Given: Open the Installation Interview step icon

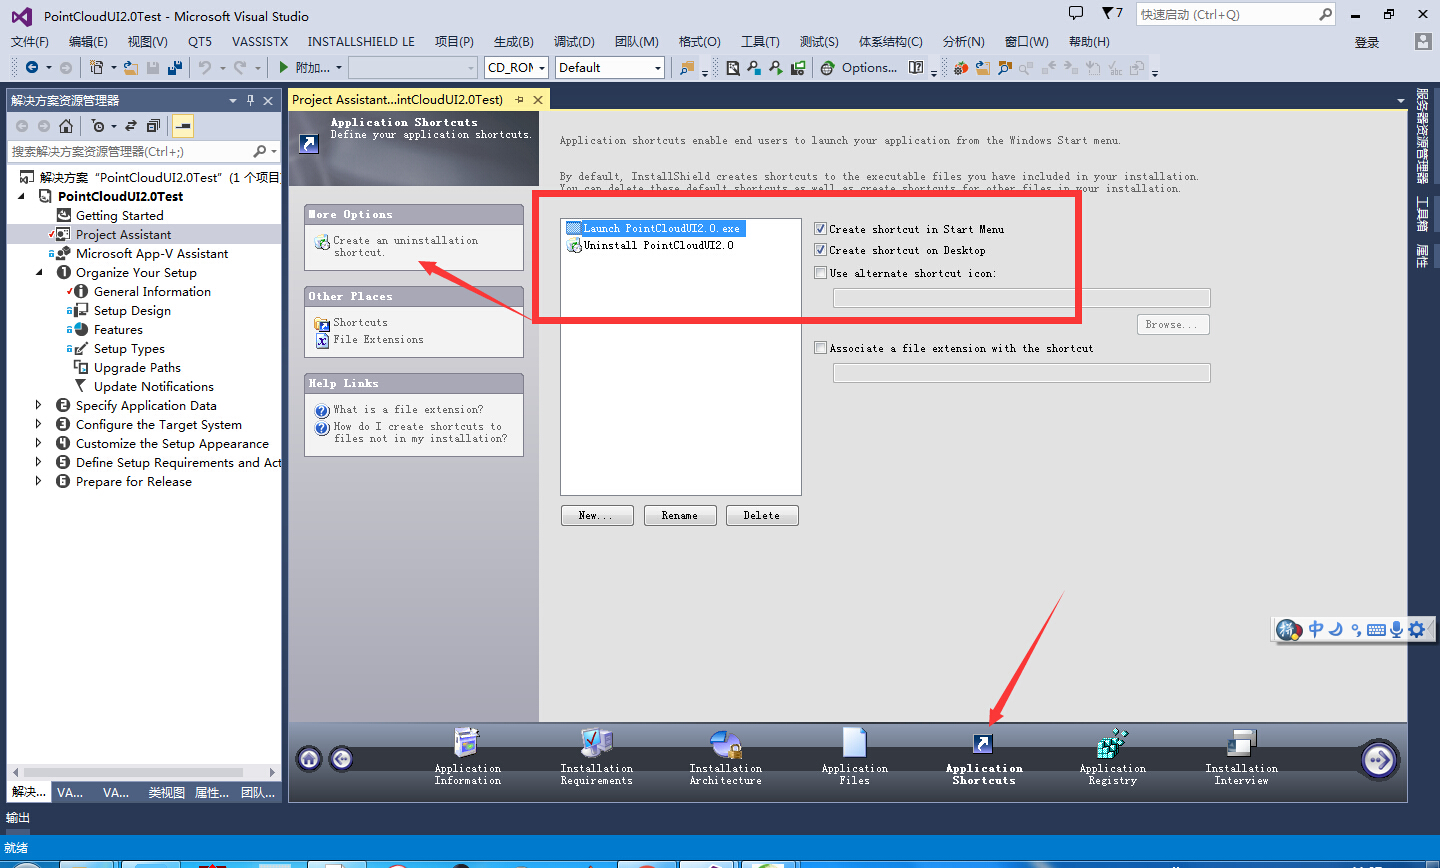Looking at the screenshot, I should [x=1241, y=743].
